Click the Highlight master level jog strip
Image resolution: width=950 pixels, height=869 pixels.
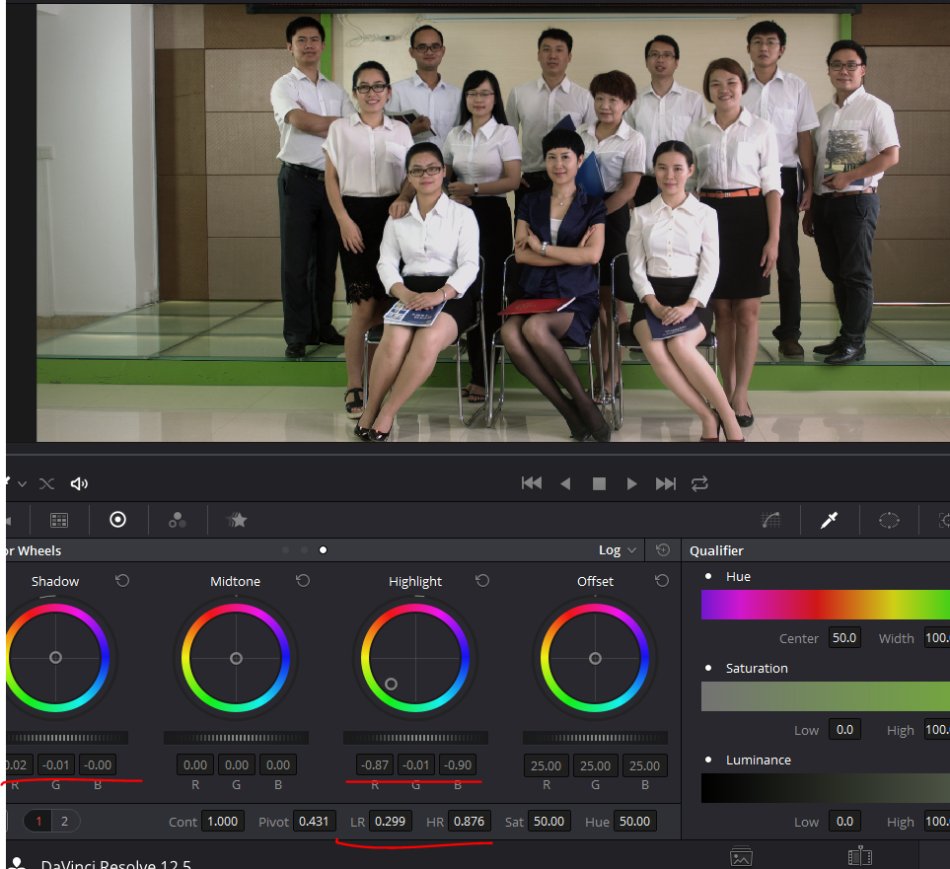(x=416, y=737)
